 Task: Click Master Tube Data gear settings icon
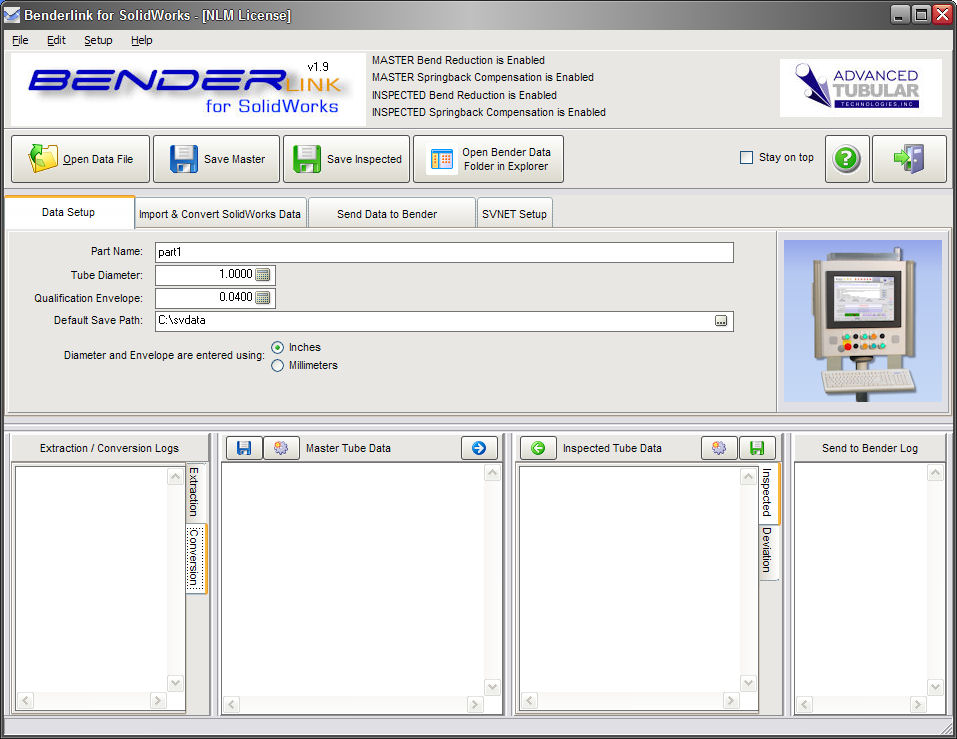281,448
